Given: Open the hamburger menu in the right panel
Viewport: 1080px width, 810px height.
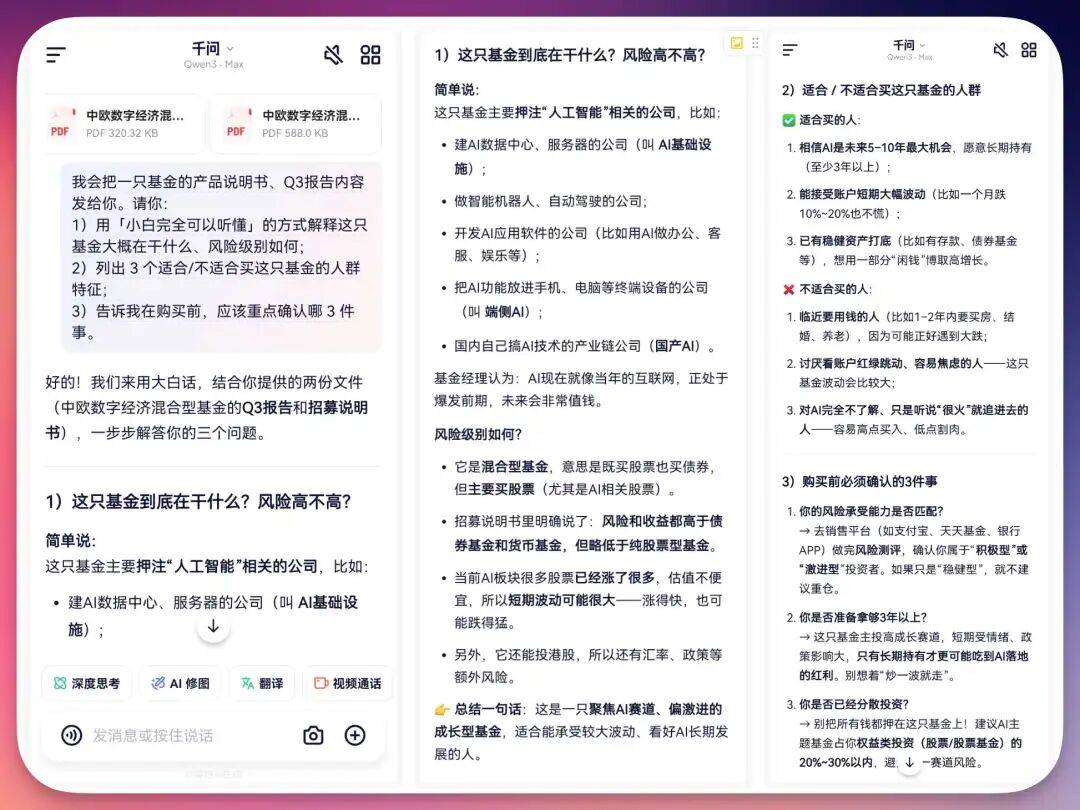Looking at the screenshot, I should pos(791,50).
